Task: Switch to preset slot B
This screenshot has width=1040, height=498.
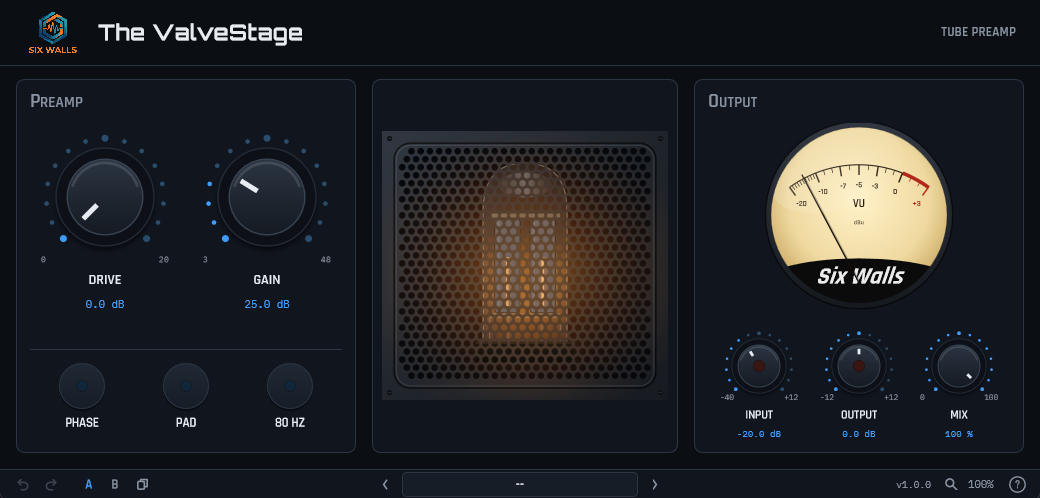Action: [x=115, y=485]
